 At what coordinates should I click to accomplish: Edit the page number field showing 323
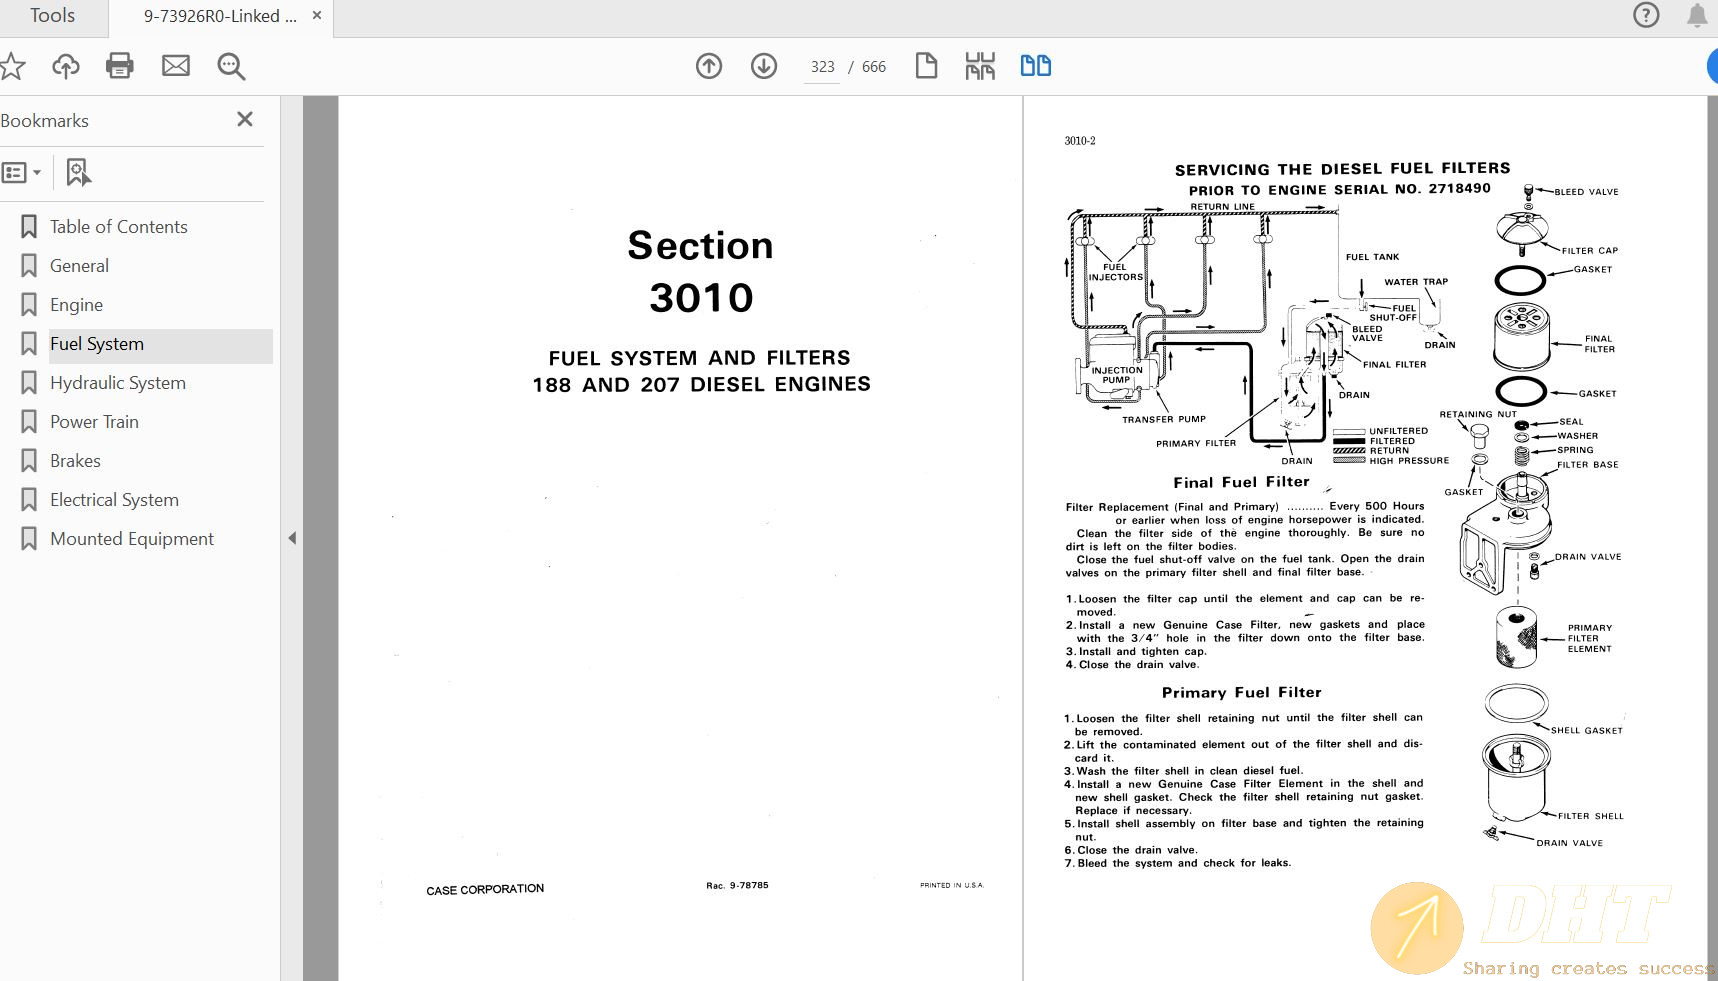[822, 66]
